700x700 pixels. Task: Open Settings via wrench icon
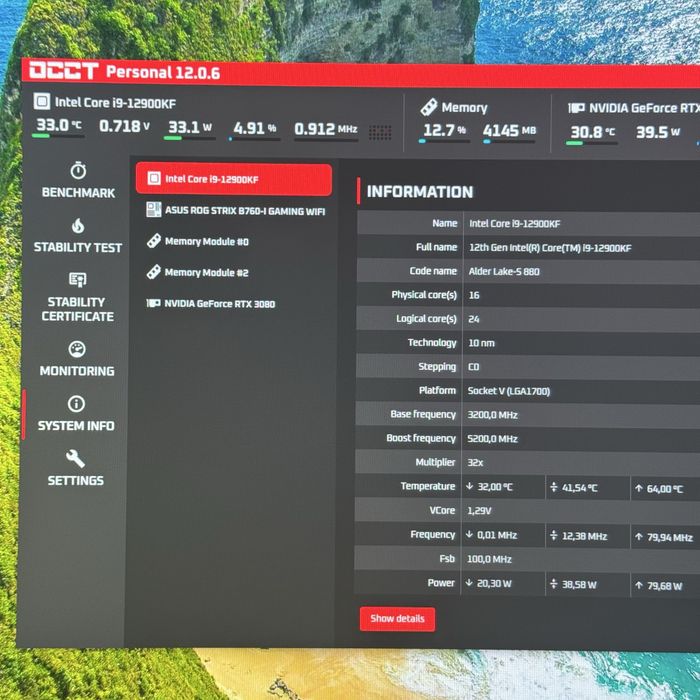pyautogui.click(x=75, y=458)
